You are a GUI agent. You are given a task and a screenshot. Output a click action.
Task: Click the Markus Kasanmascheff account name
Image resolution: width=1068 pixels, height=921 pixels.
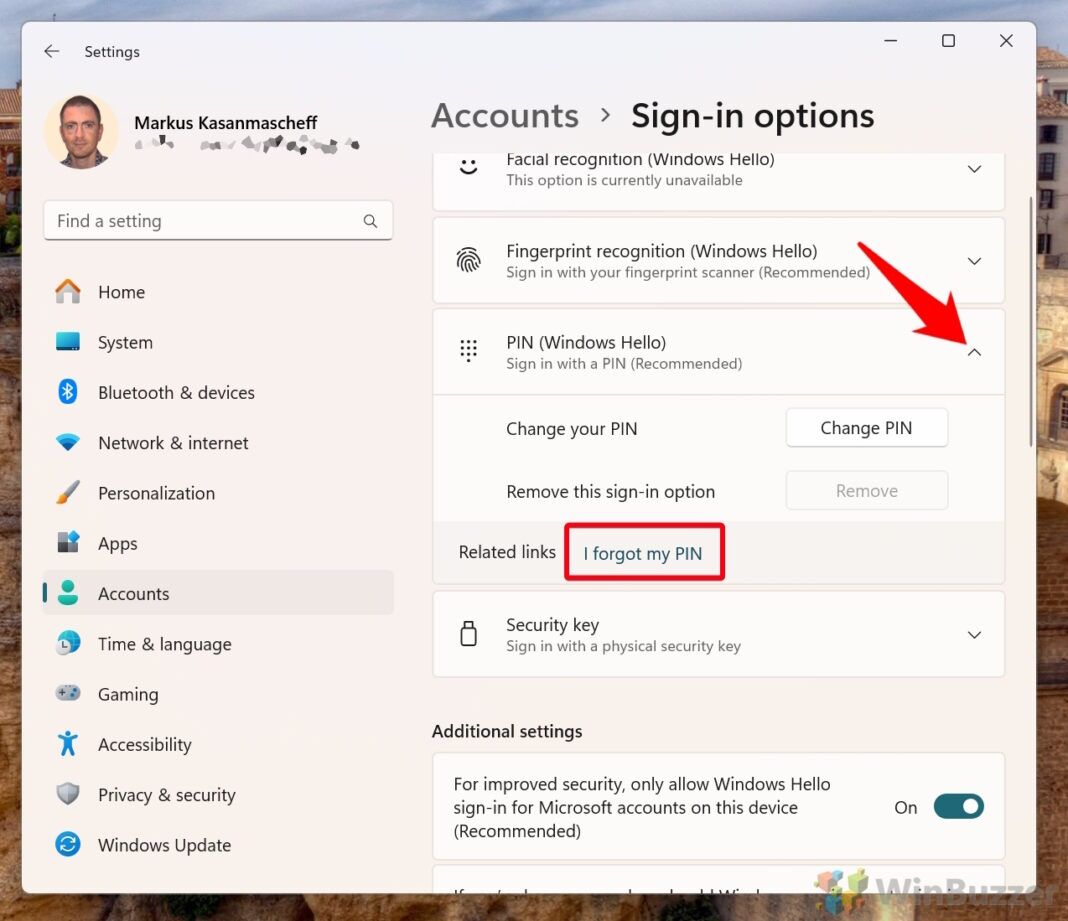click(225, 123)
